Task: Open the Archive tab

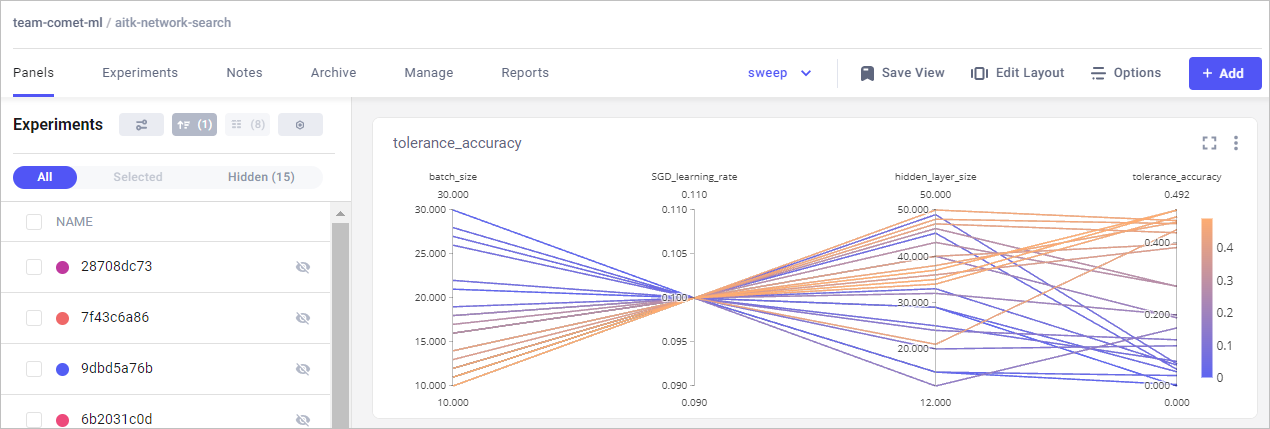Action: pyautogui.click(x=333, y=73)
